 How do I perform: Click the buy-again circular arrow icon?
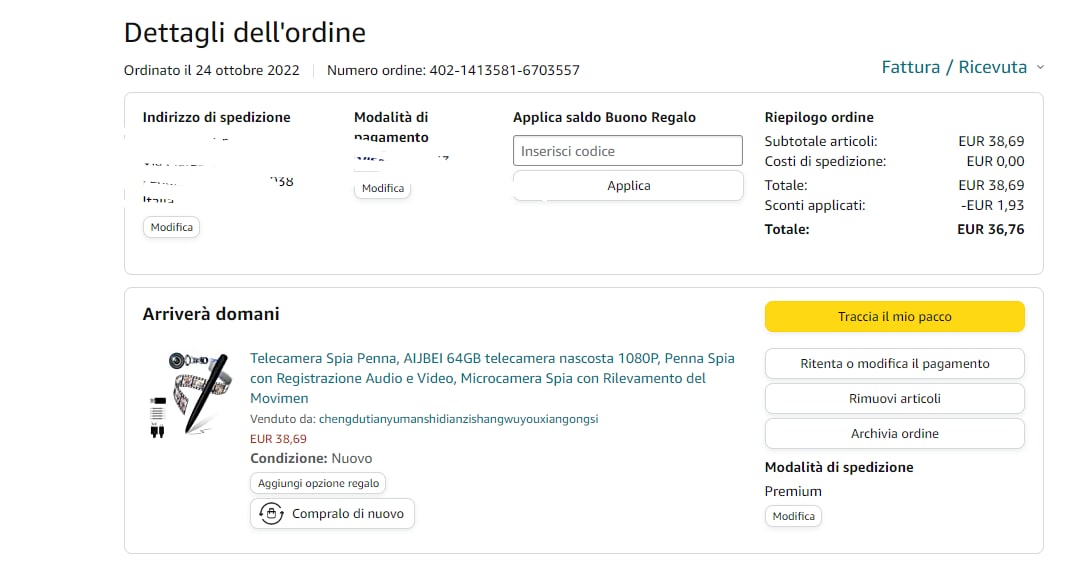(x=271, y=513)
